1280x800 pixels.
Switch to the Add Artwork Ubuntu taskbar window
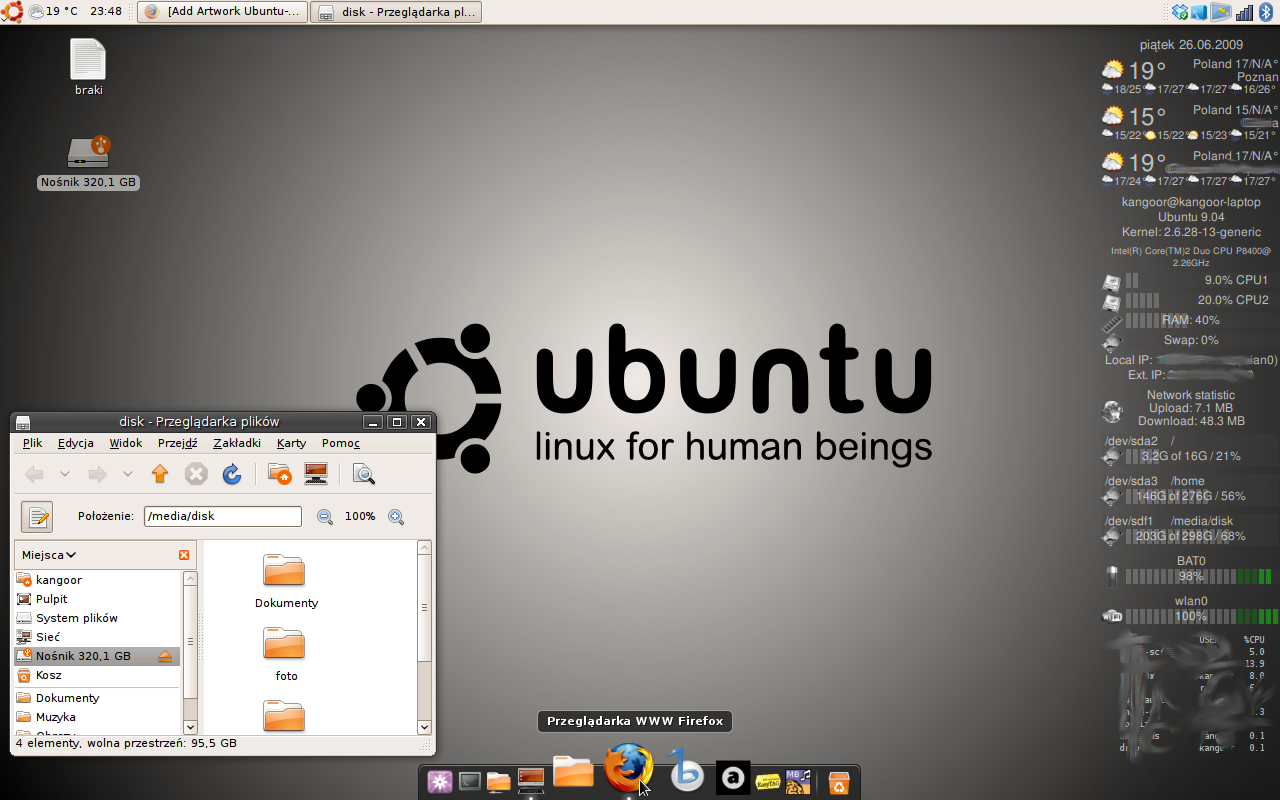222,12
